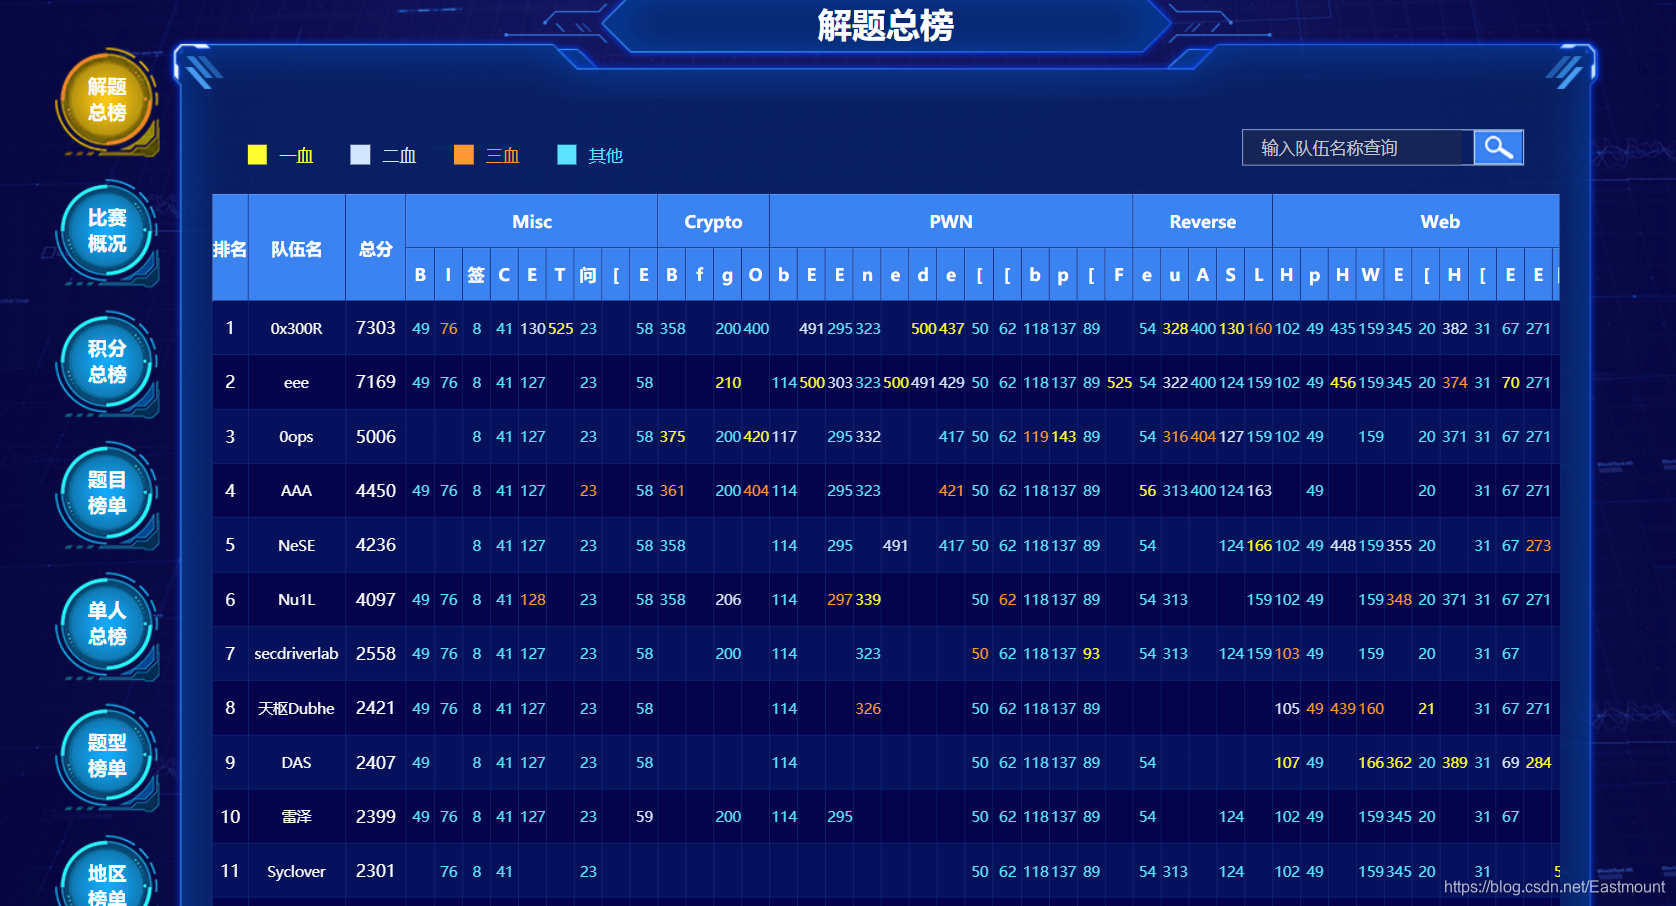Click the 队伍名 column header
The height and width of the screenshot is (906, 1676).
[297, 248]
